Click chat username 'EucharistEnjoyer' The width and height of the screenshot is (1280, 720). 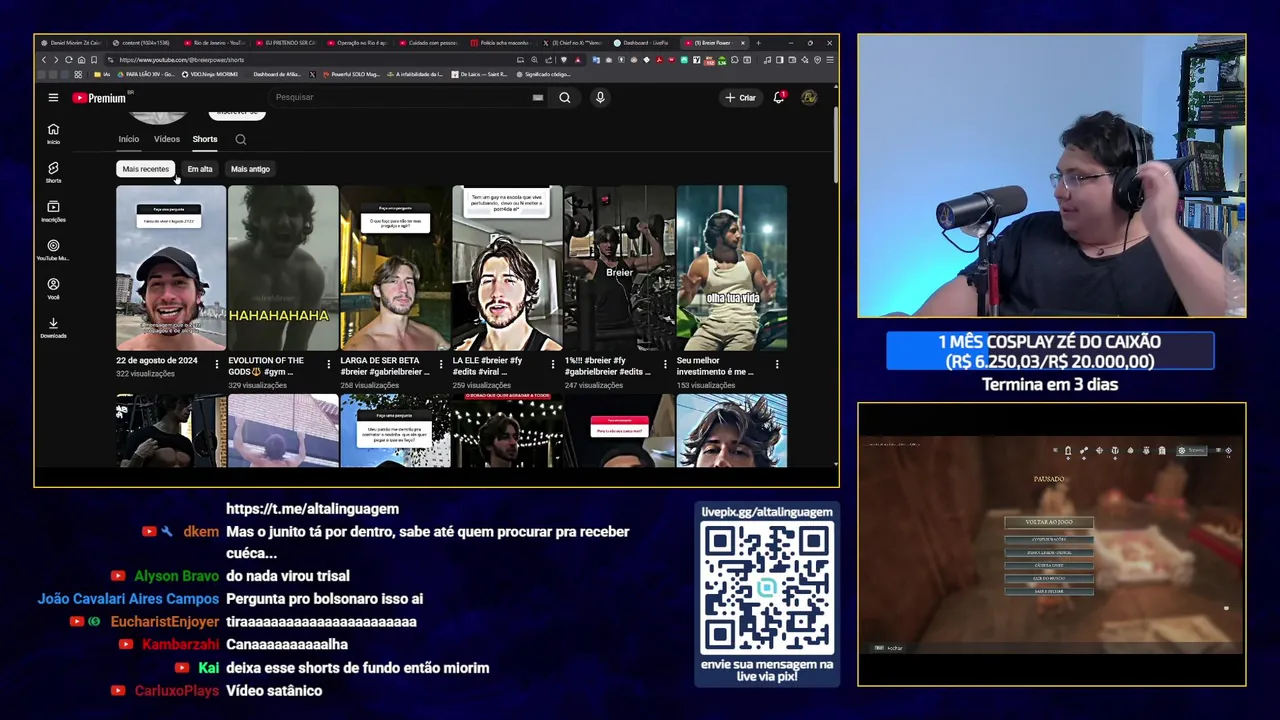164,622
